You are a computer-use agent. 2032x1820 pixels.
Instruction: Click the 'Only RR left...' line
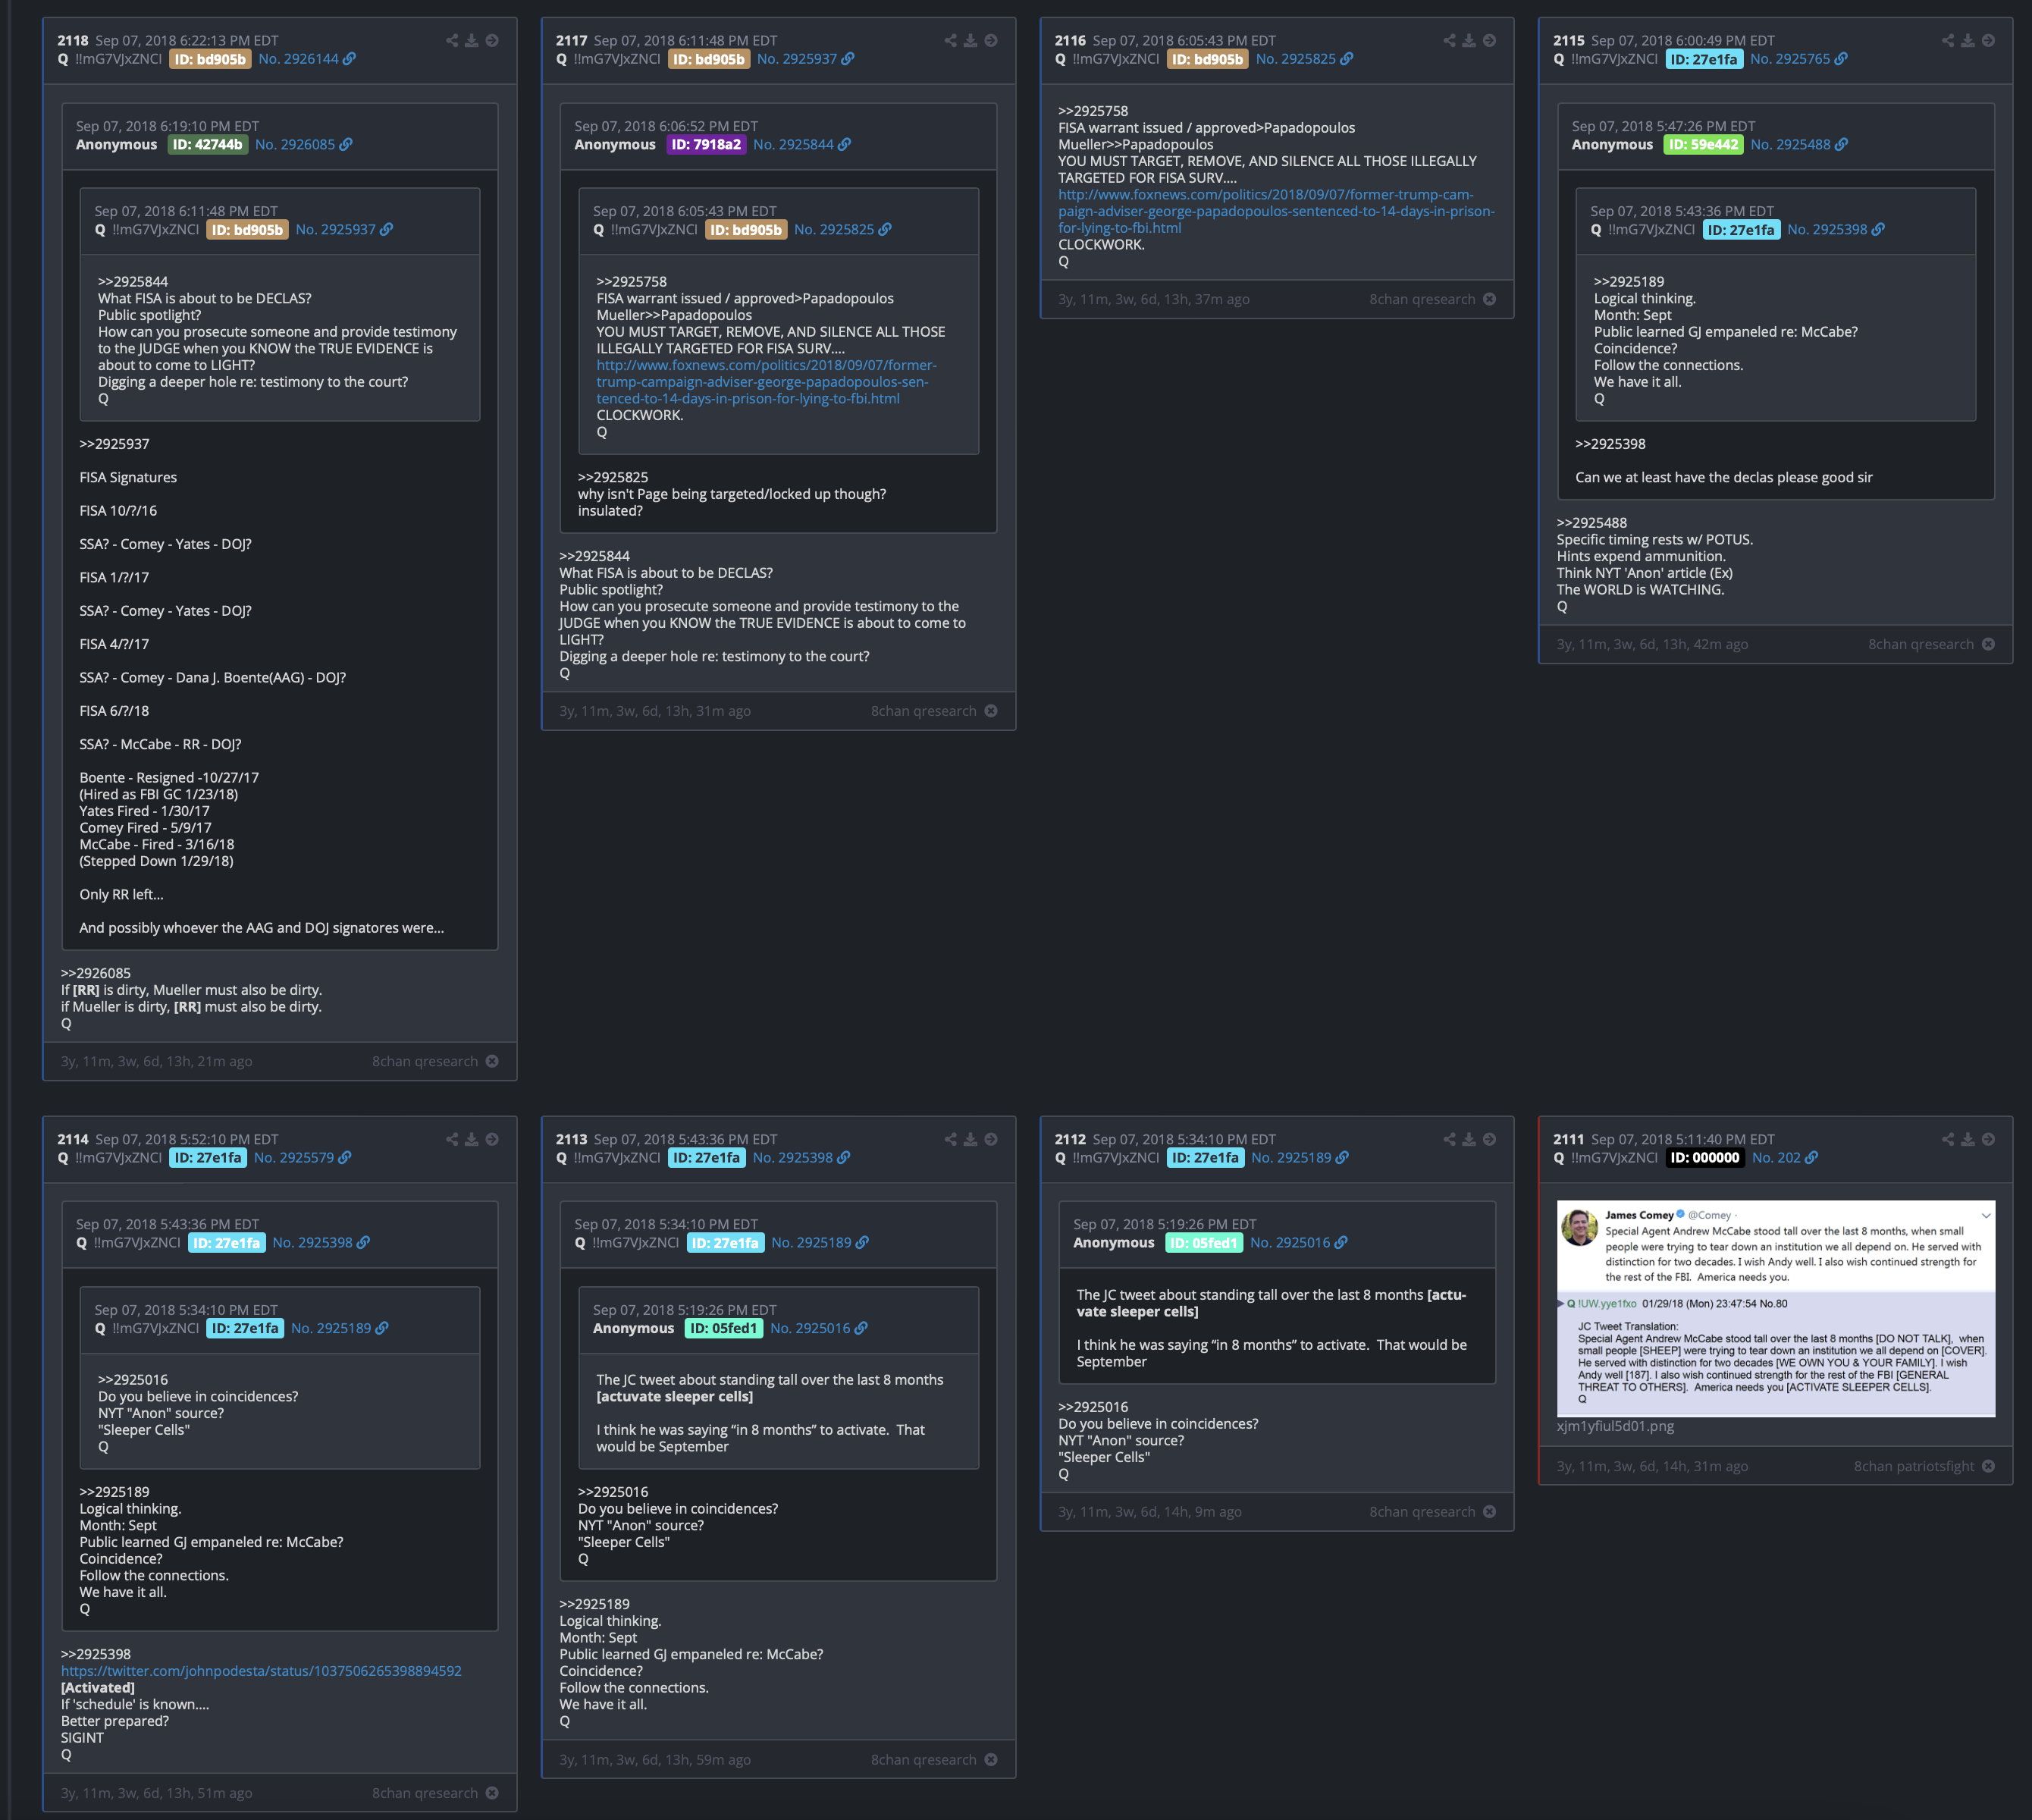click(121, 894)
